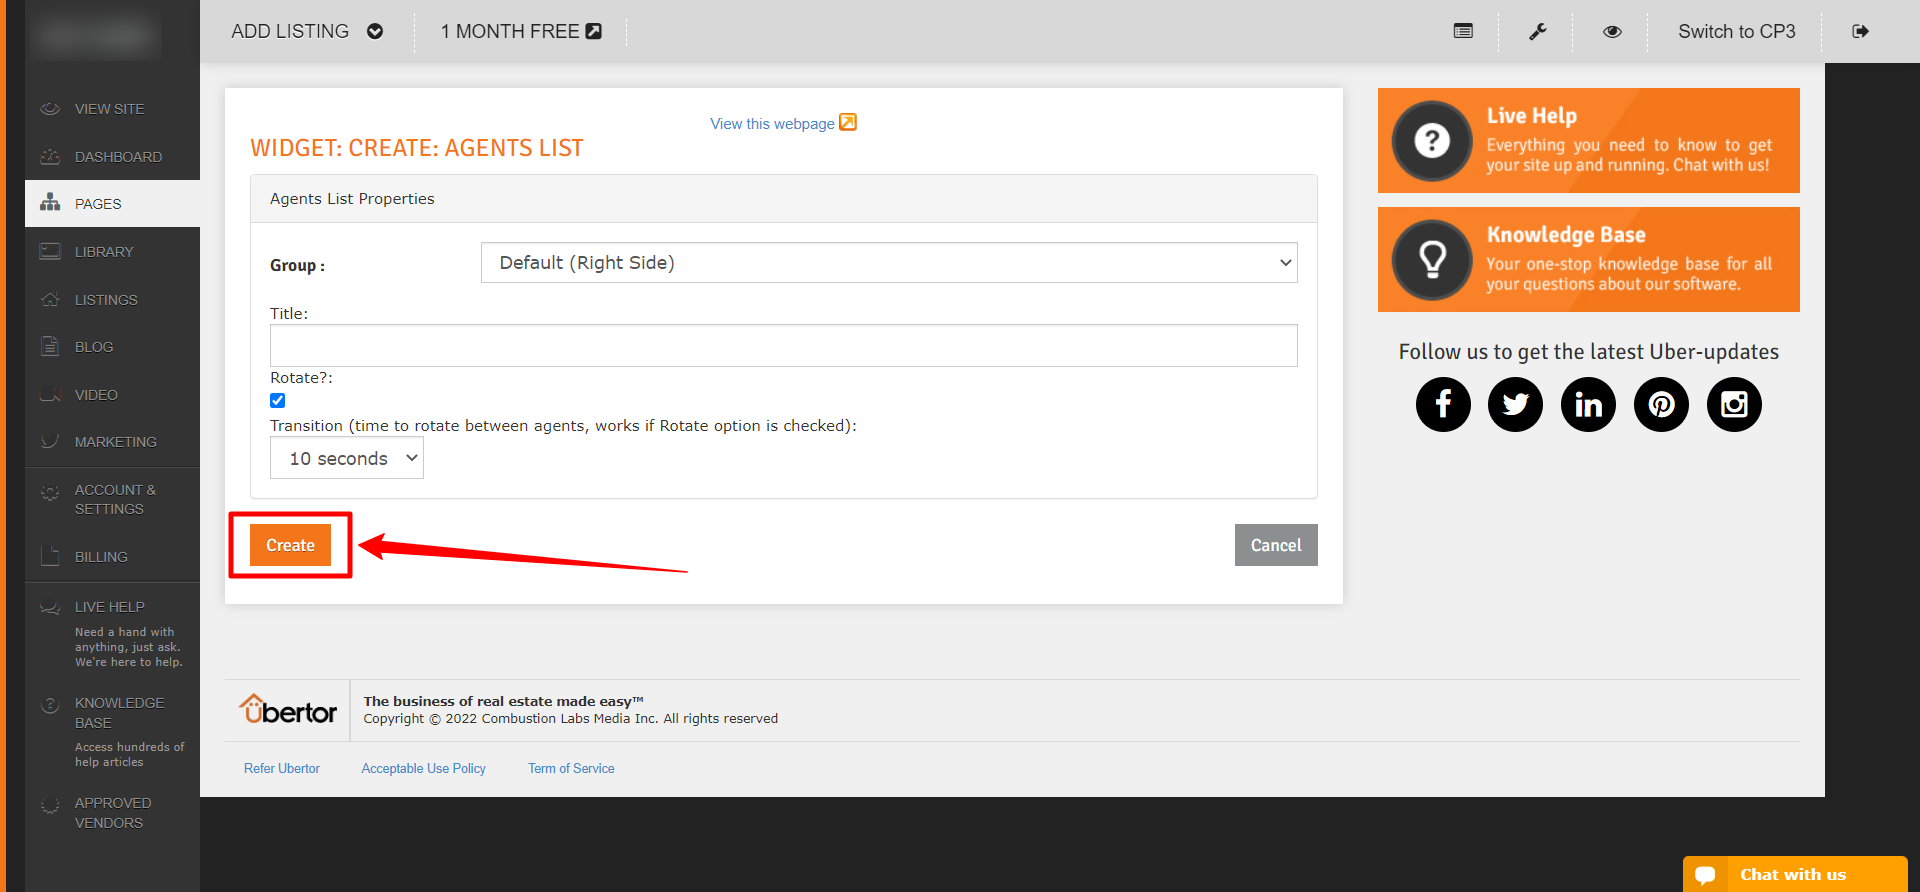The height and width of the screenshot is (892, 1920).
Task: Open LIVE HELP in sidebar
Action: (109, 606)
